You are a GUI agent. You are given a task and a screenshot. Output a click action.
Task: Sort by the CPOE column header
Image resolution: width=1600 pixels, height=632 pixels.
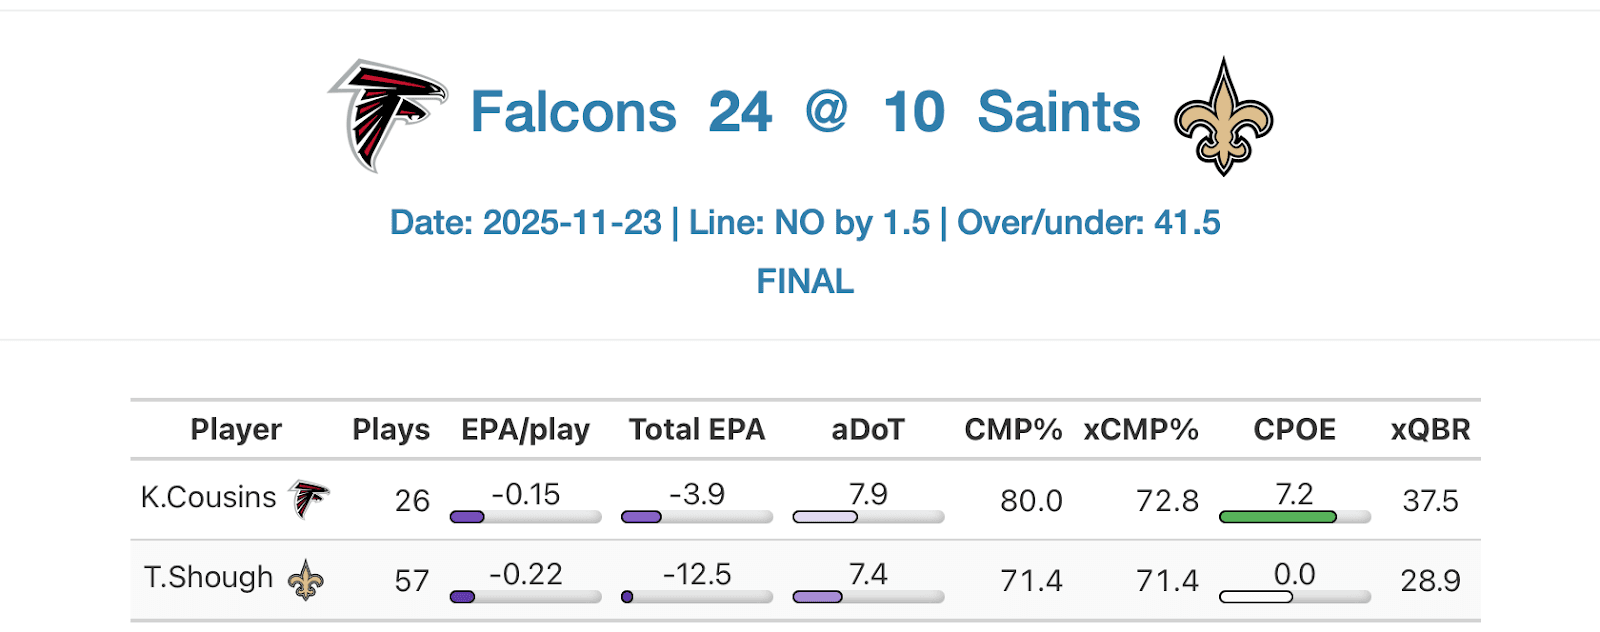tap(1294, 430)
